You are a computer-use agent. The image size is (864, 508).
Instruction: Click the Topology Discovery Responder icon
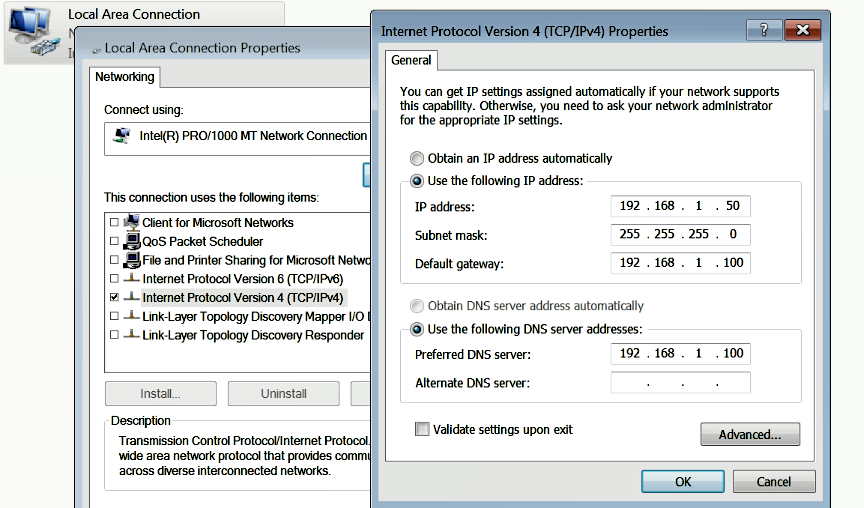click(x=132, y=334)
